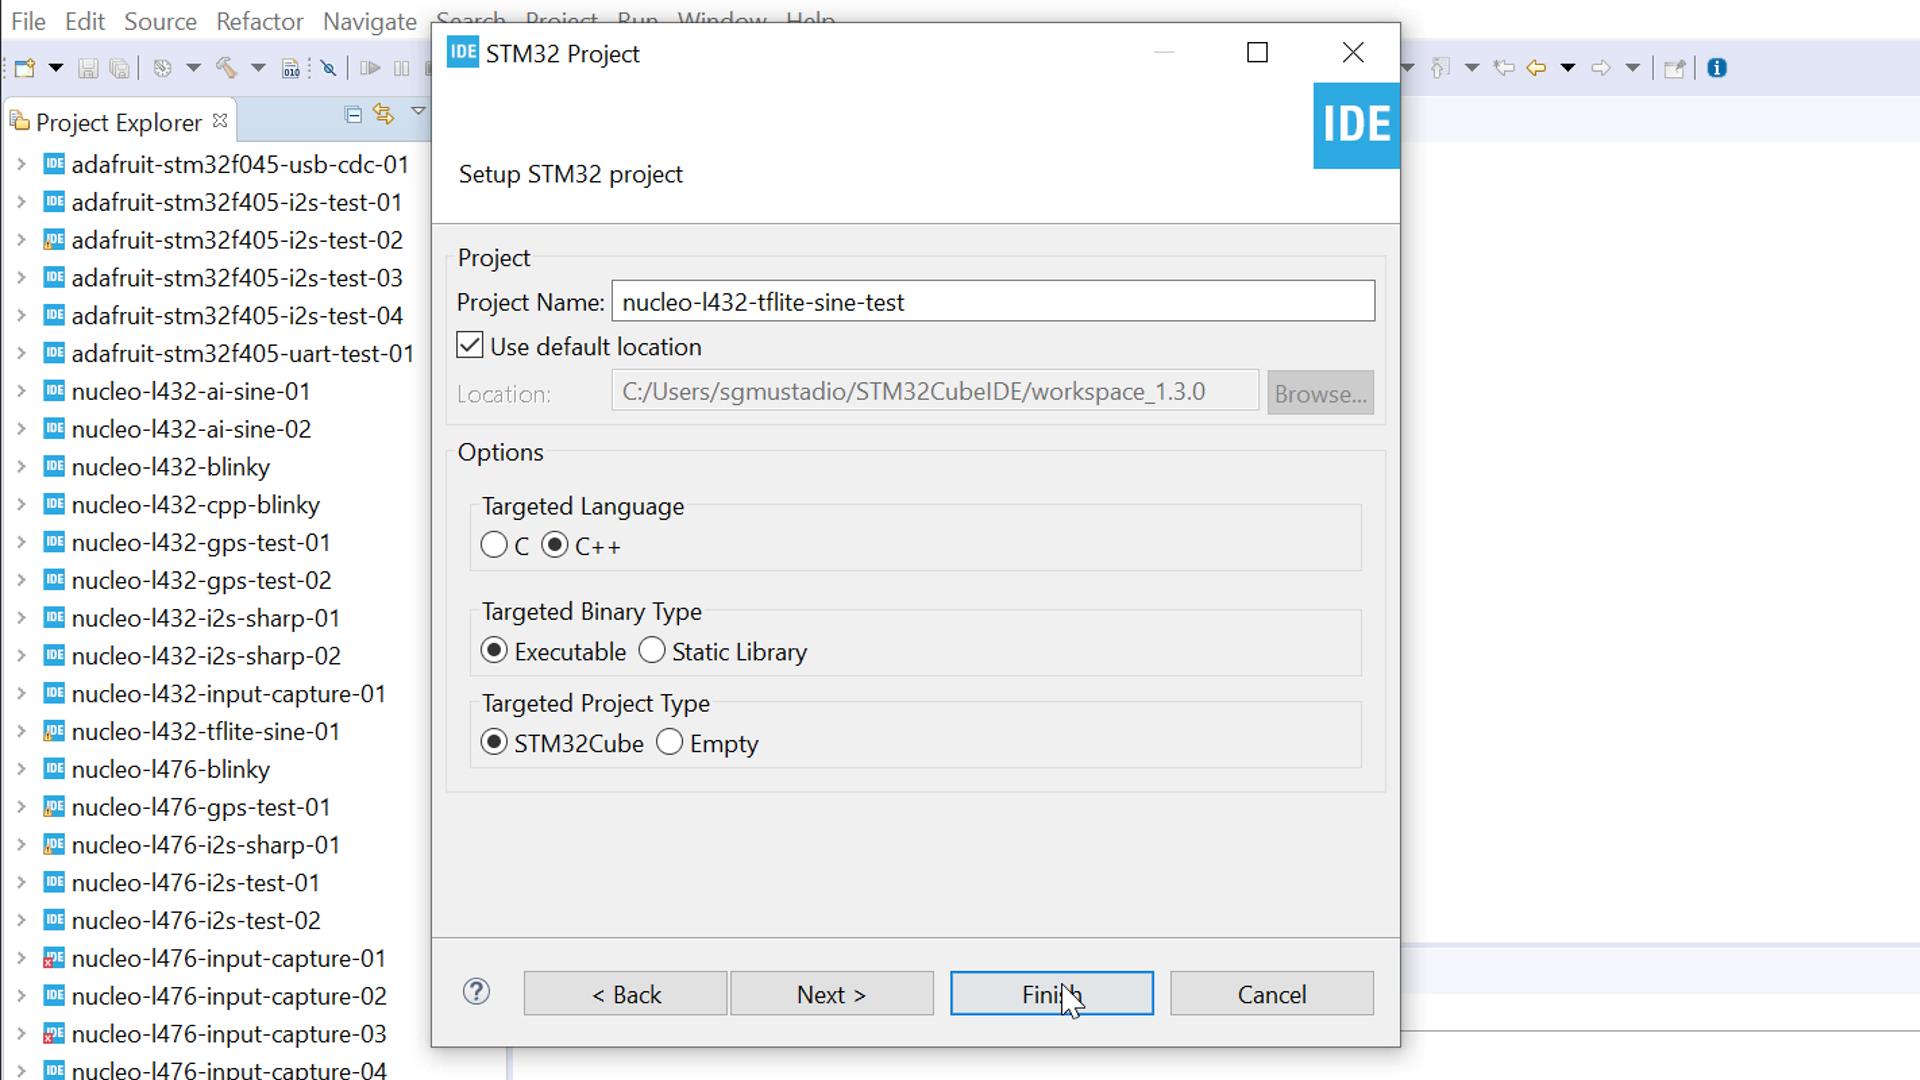Click the nucleo-l432-tflite-sine-01 project icon

pos(55,731)
